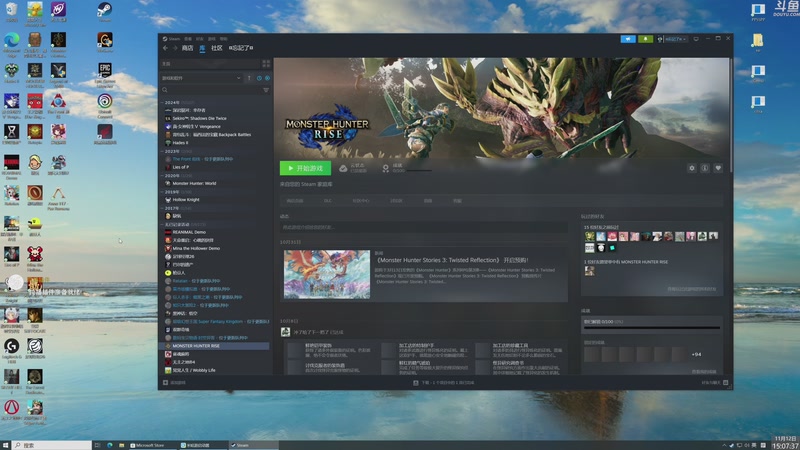Collapse the 2024 year group
The height and width of the screenshot is (450, 800).
(x=162, y=103)
